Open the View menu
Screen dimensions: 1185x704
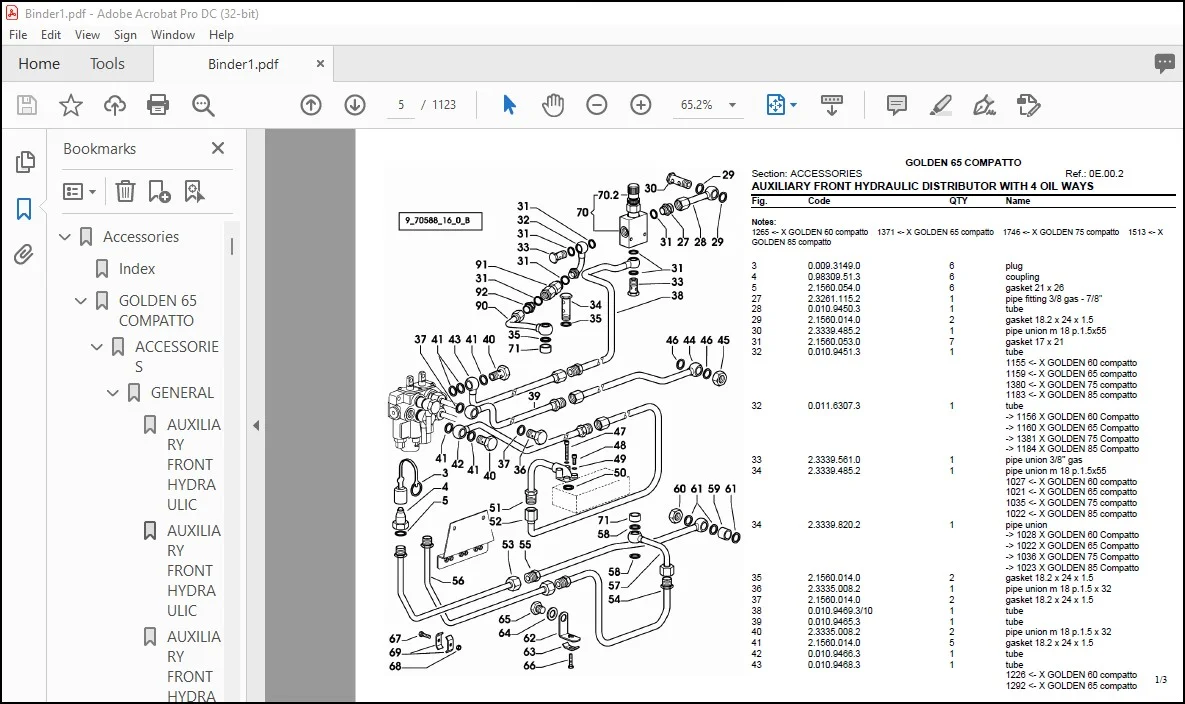pos(87,35)
